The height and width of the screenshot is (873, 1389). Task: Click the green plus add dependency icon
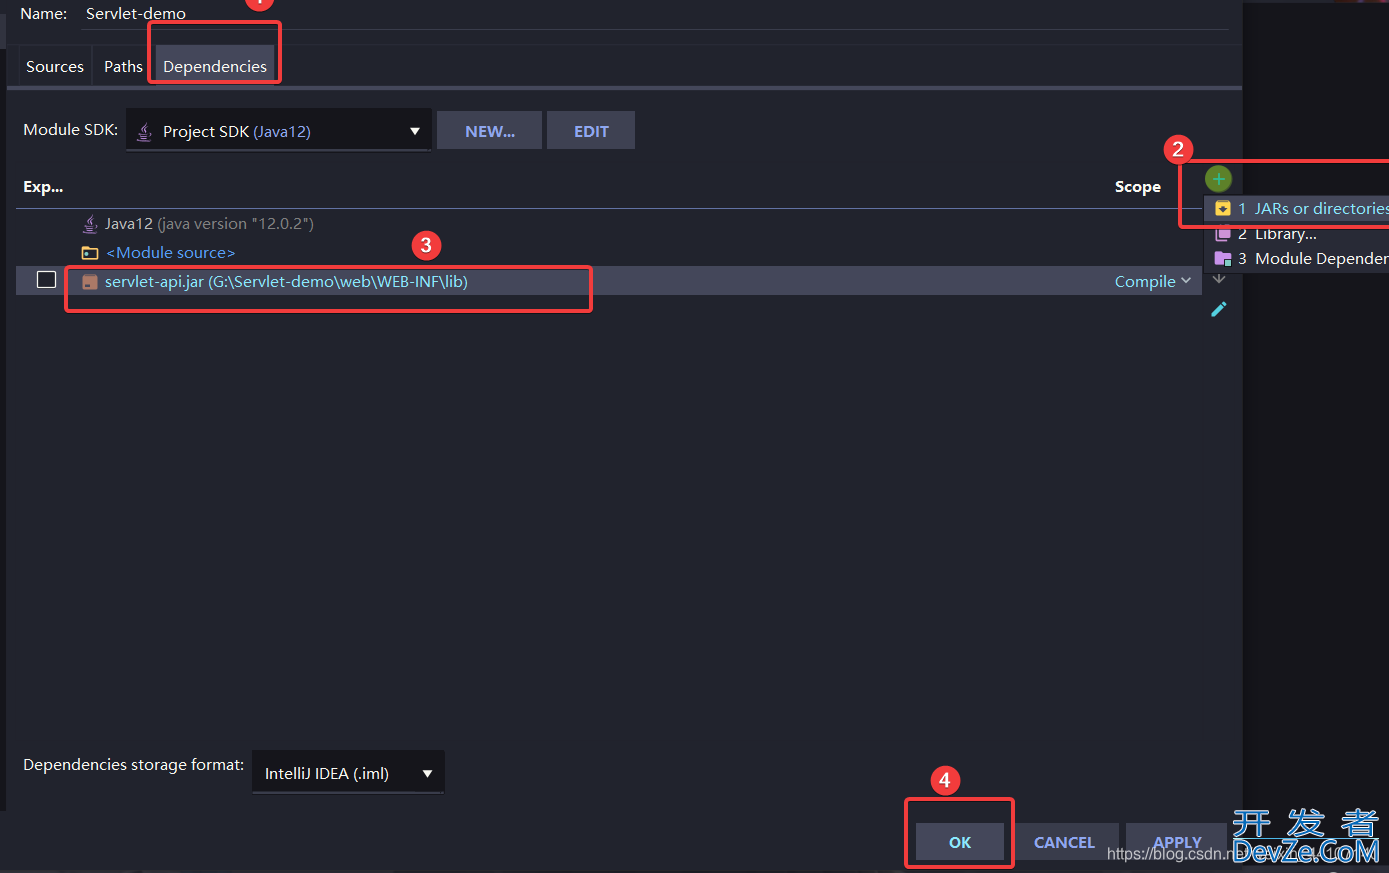1218,179
